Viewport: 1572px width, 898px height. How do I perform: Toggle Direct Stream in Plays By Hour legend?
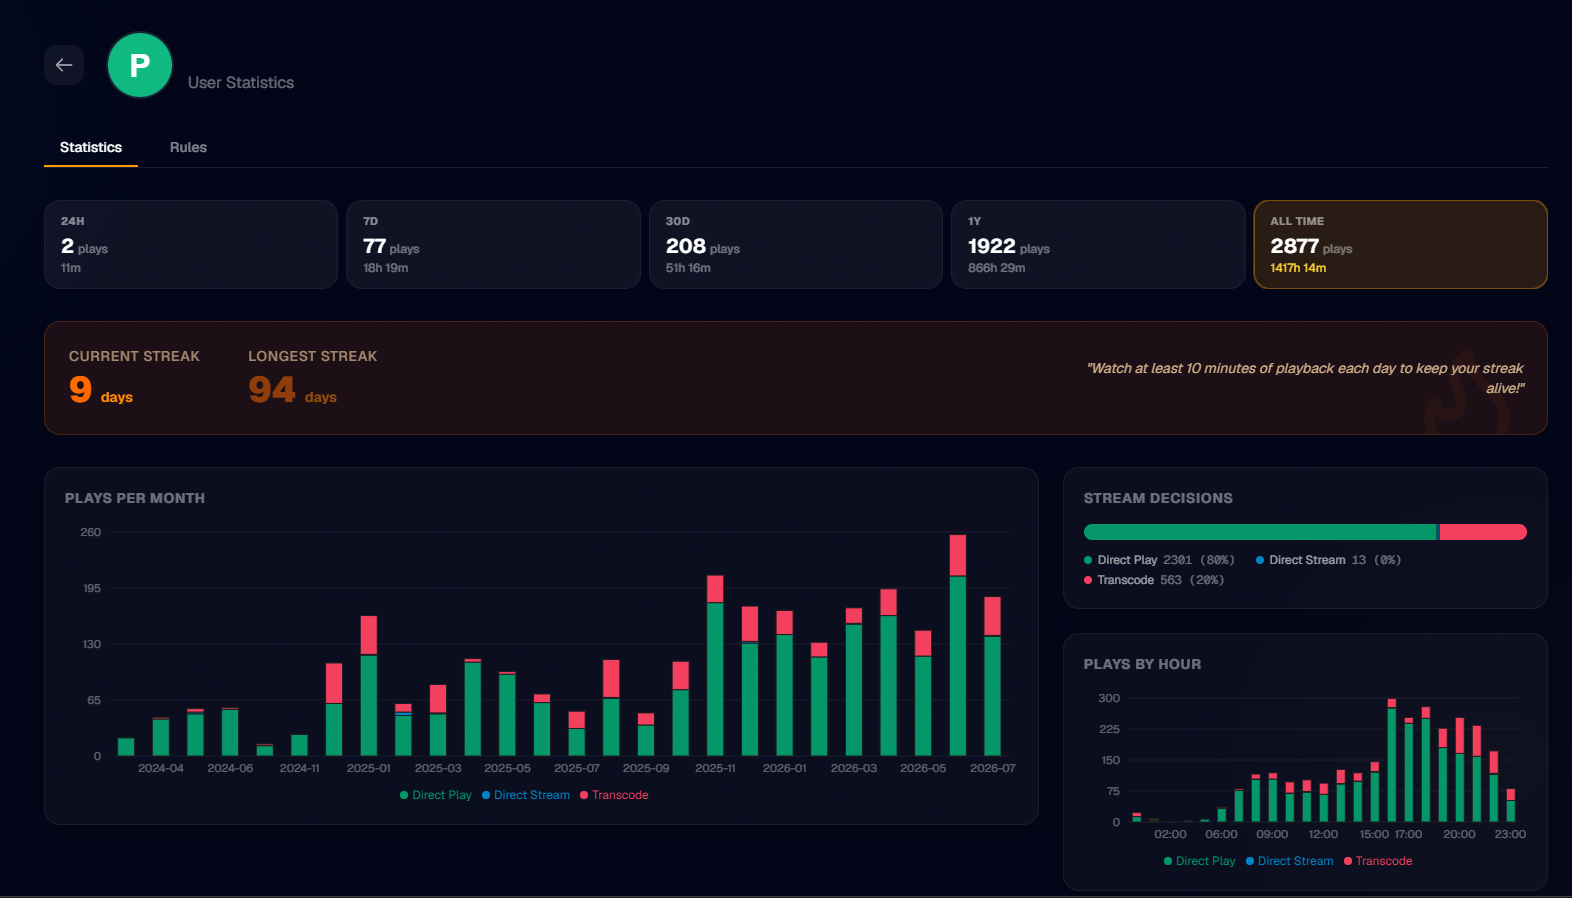tap(1290, 861)
